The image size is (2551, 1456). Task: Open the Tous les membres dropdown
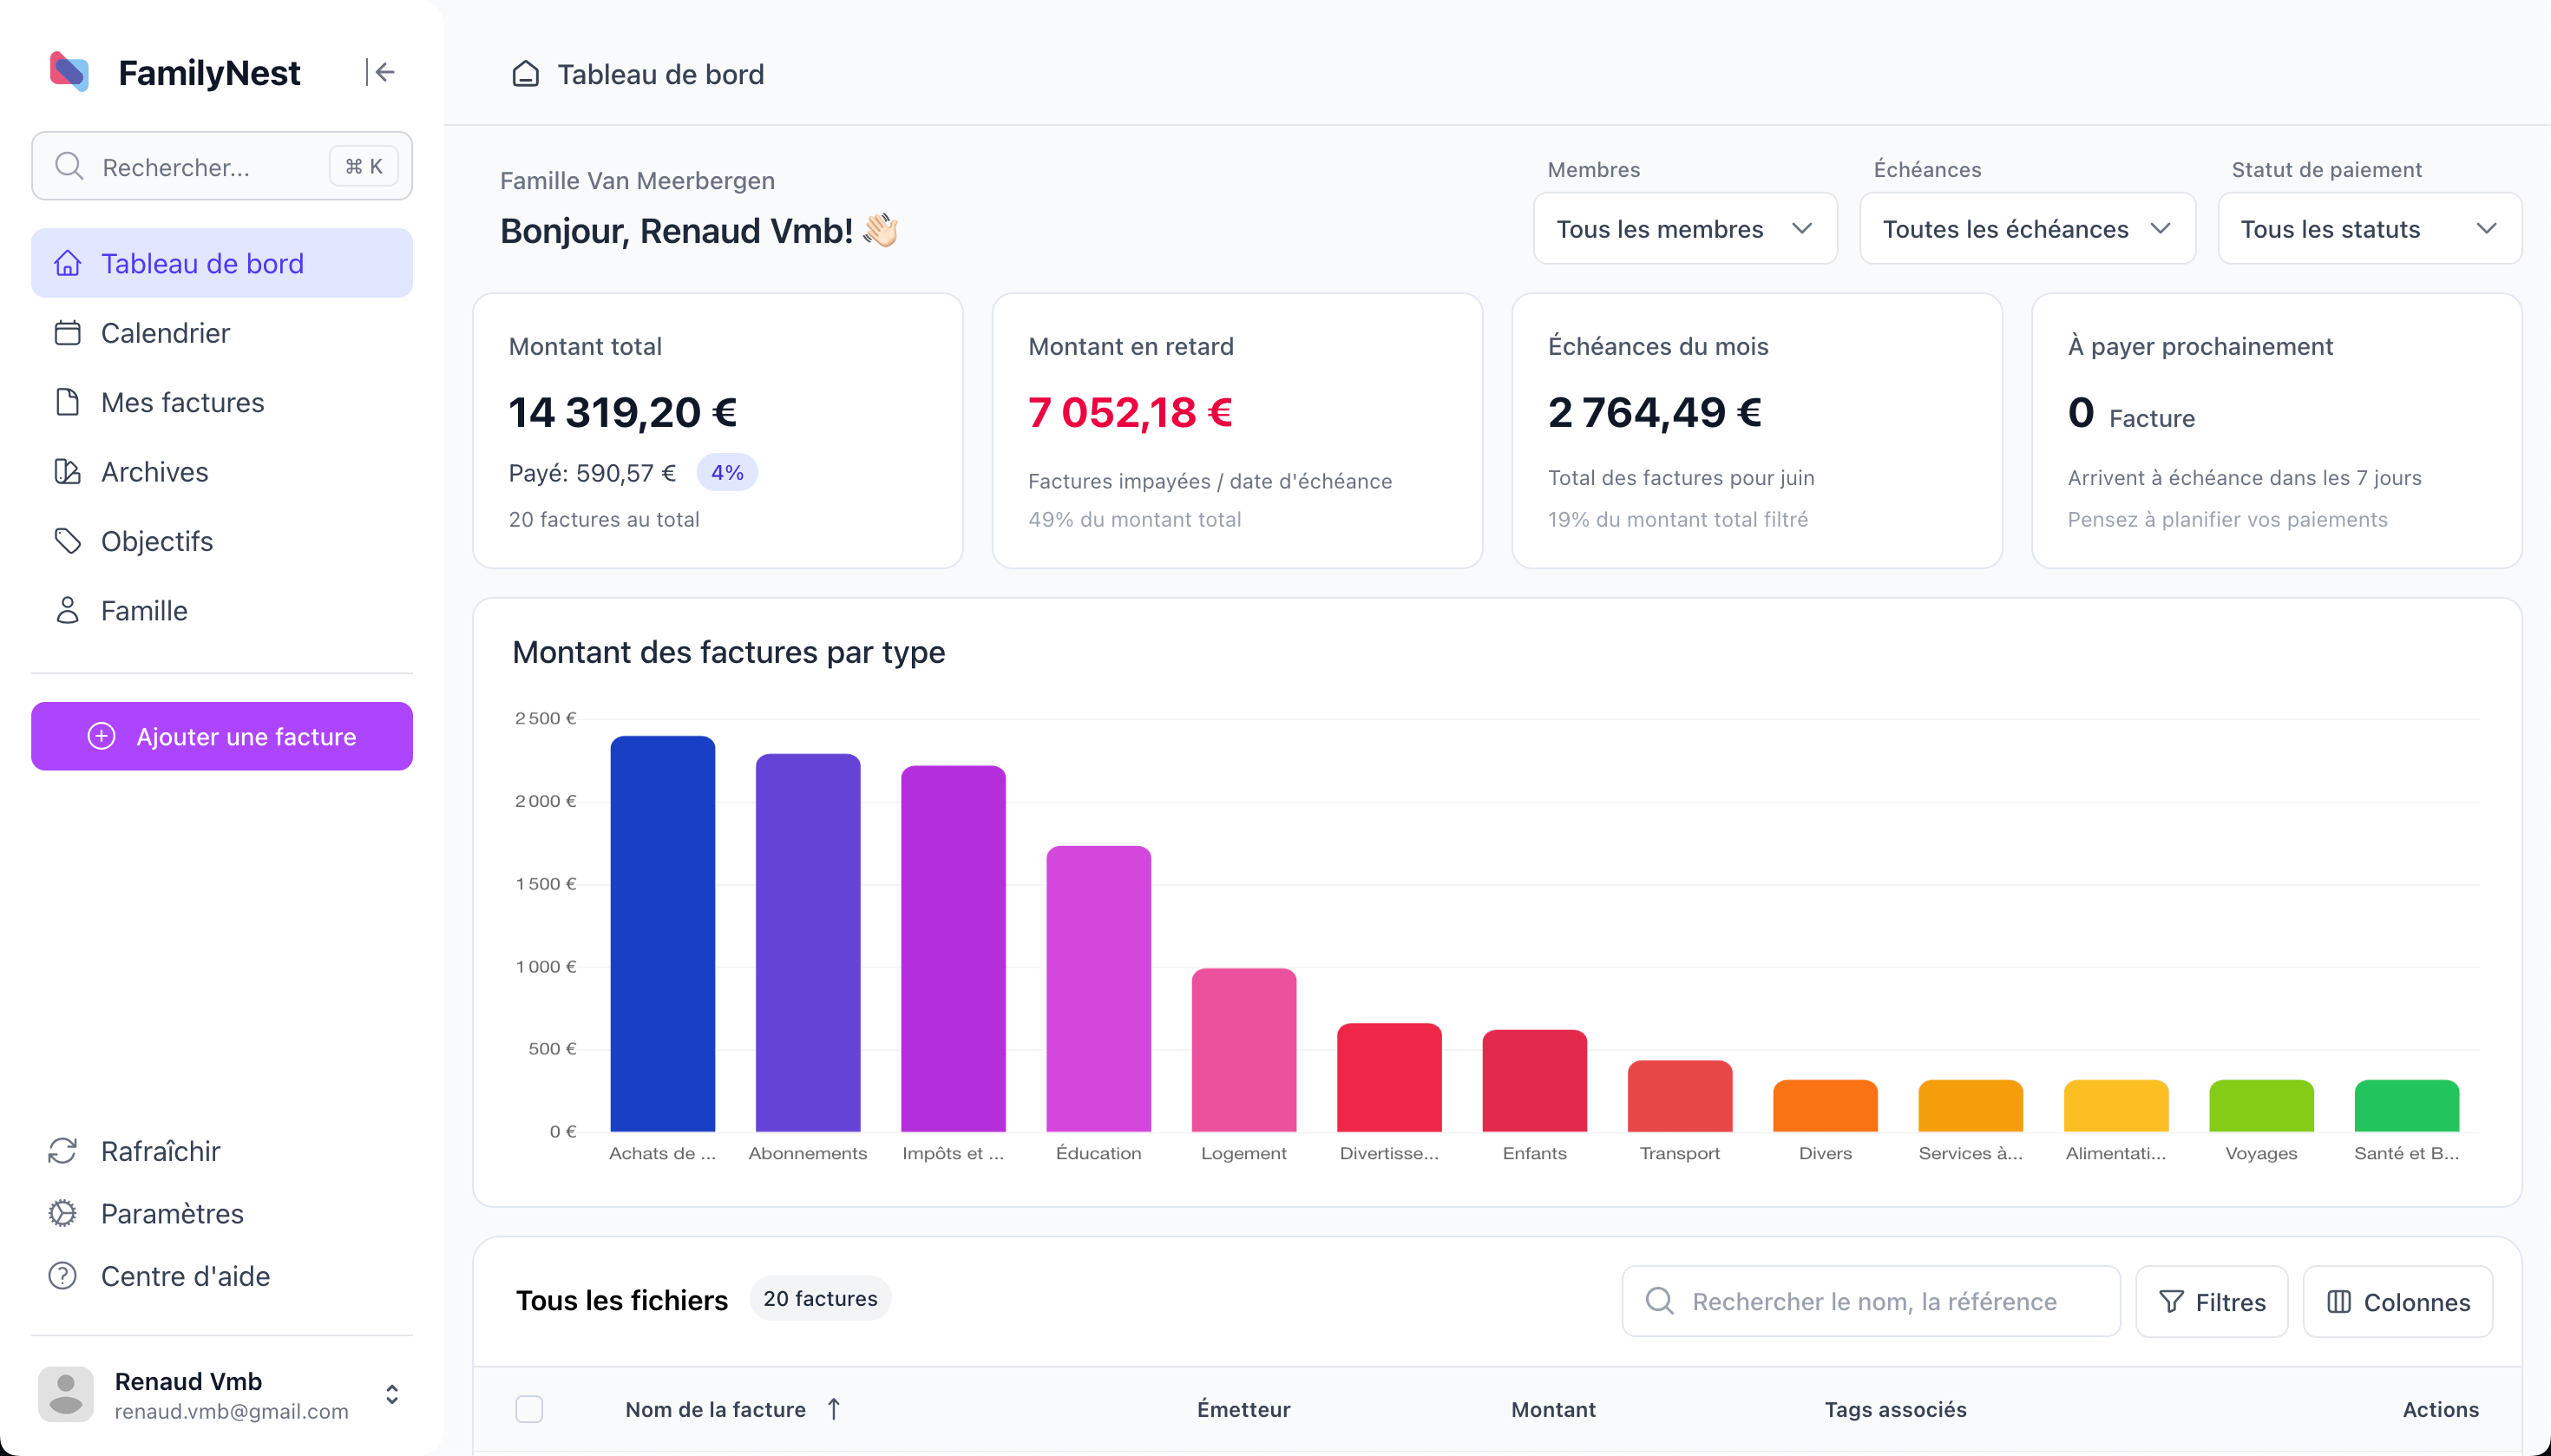click(1685, 229)
